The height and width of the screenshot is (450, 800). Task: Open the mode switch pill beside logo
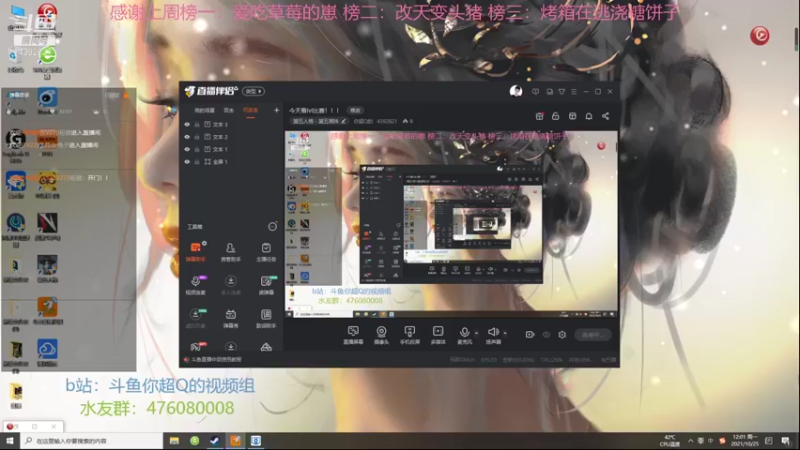coord(254,91)
